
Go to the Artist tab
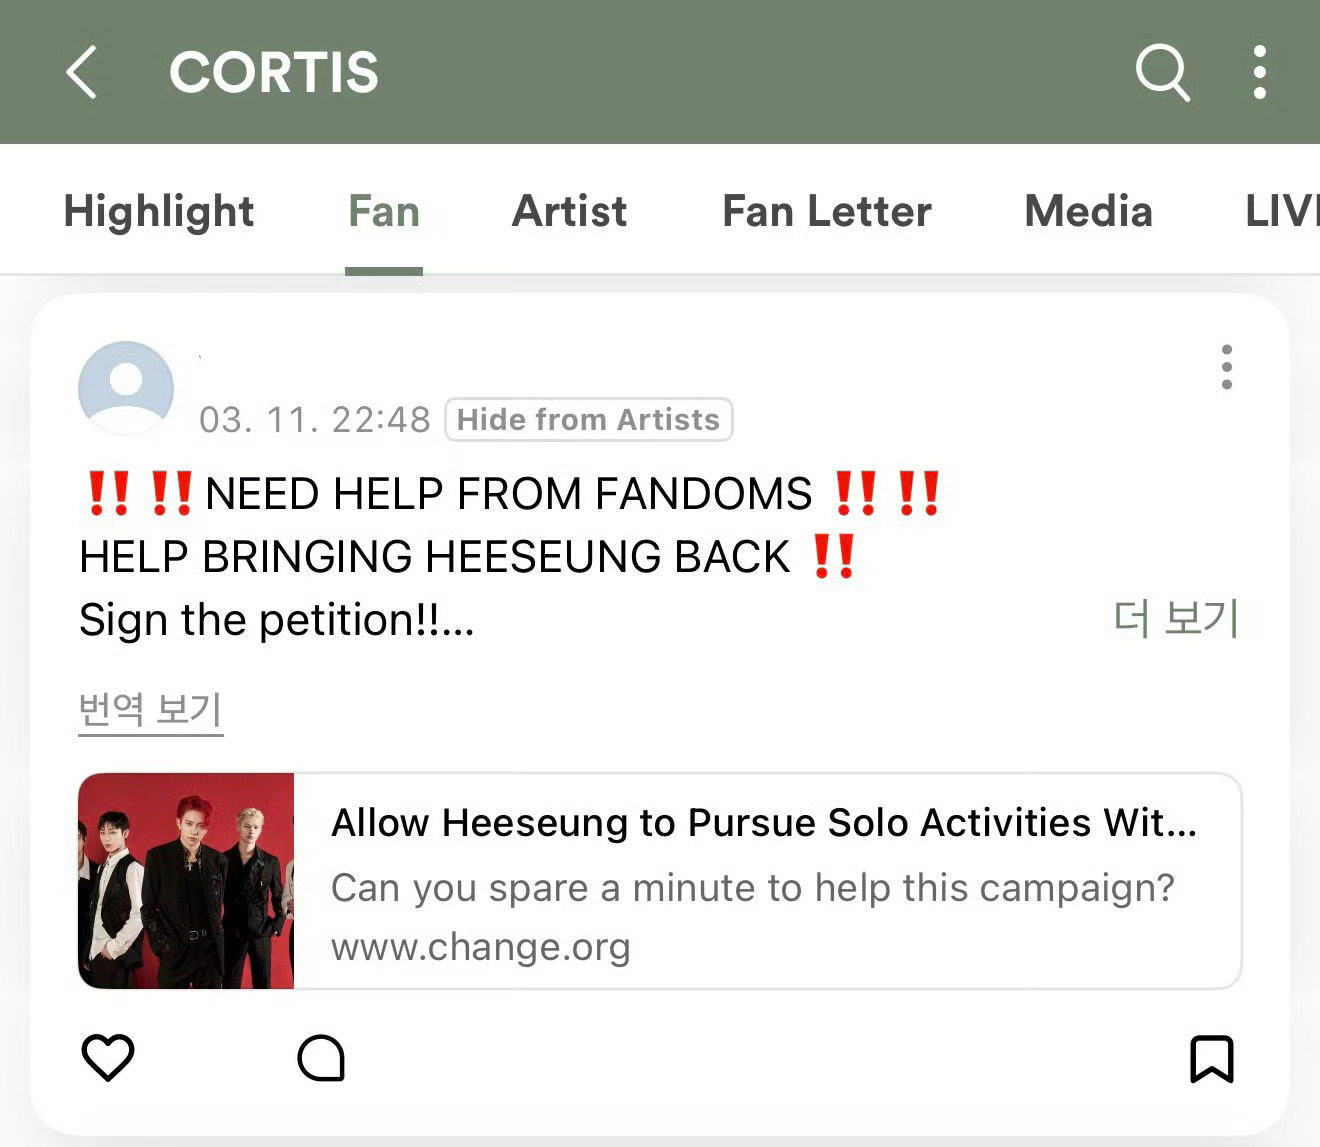(x=569, y=212)
